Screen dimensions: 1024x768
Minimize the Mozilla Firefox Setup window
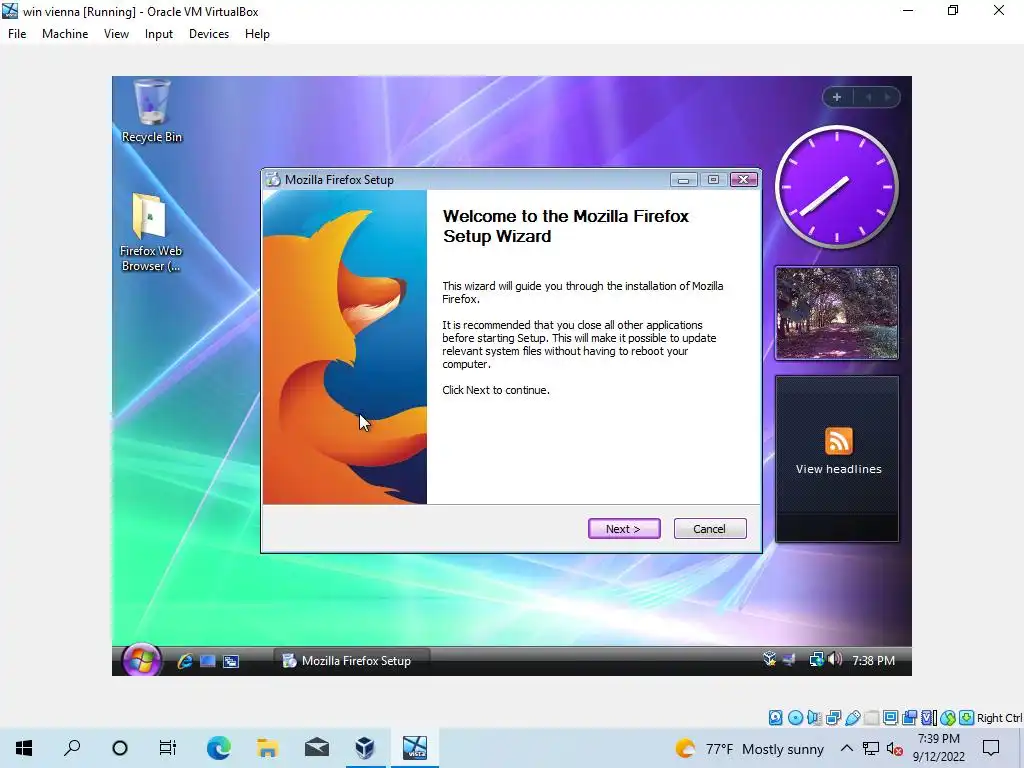[x=683, y=180]
